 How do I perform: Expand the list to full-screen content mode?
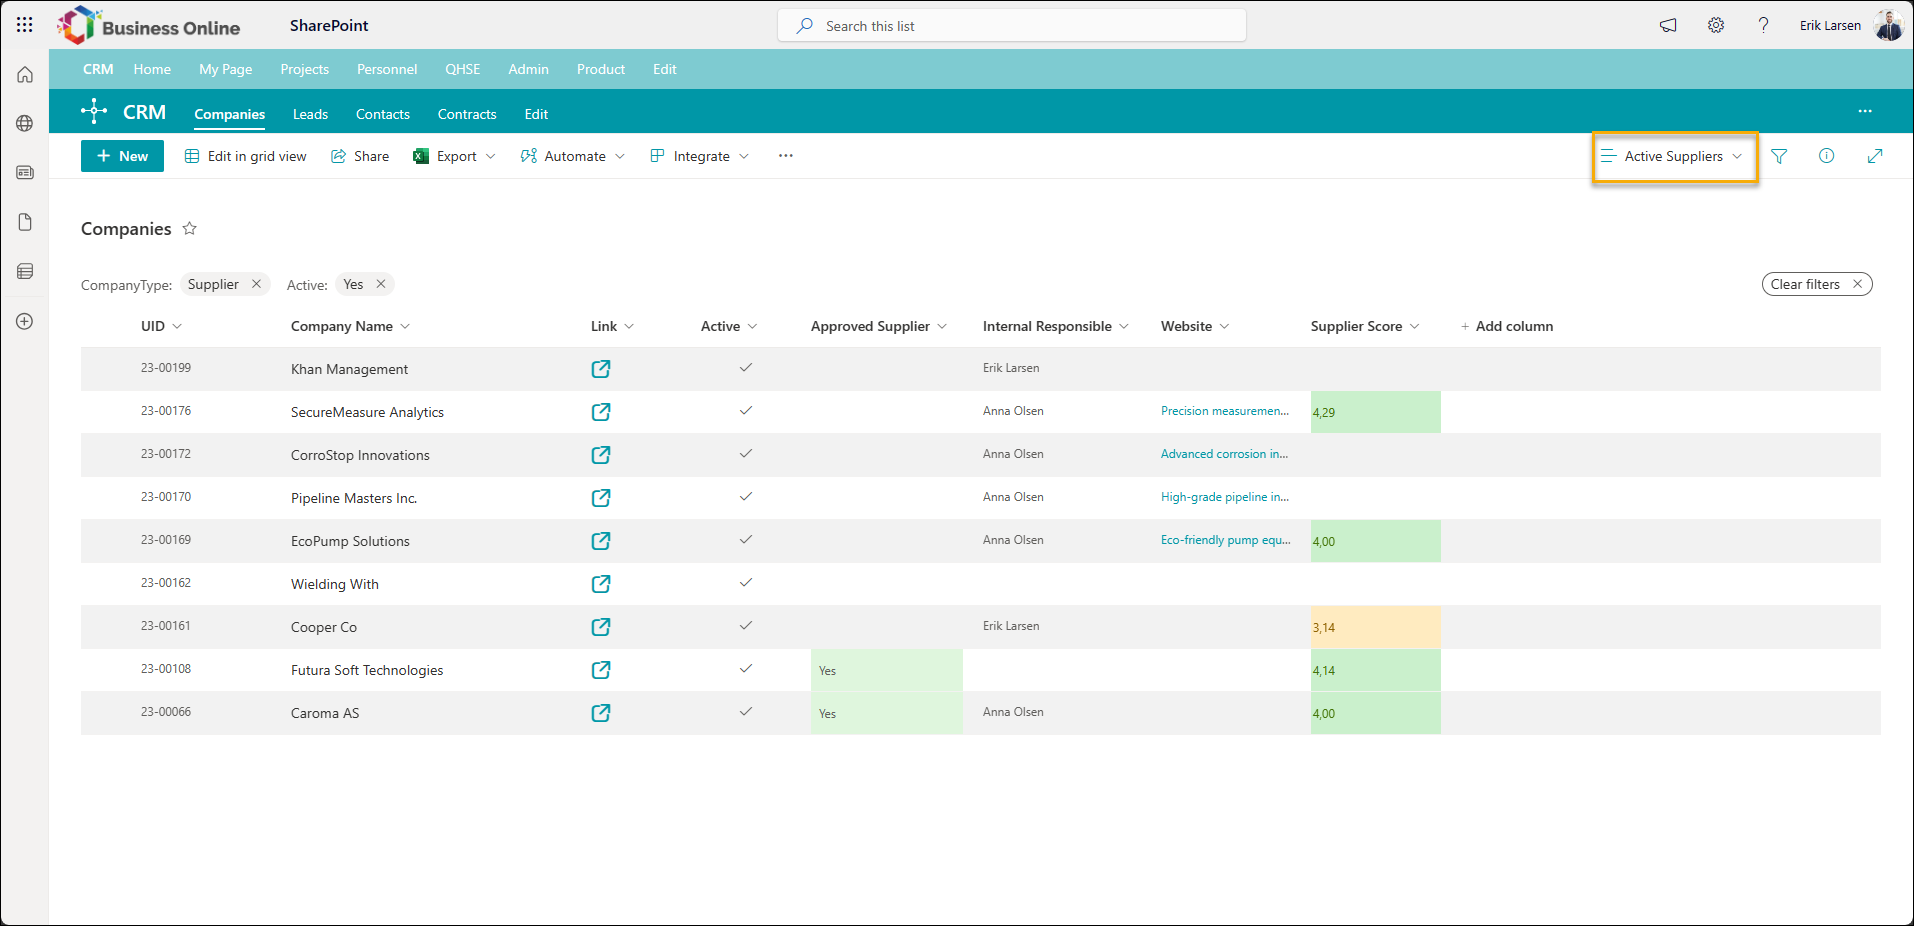1875,156
